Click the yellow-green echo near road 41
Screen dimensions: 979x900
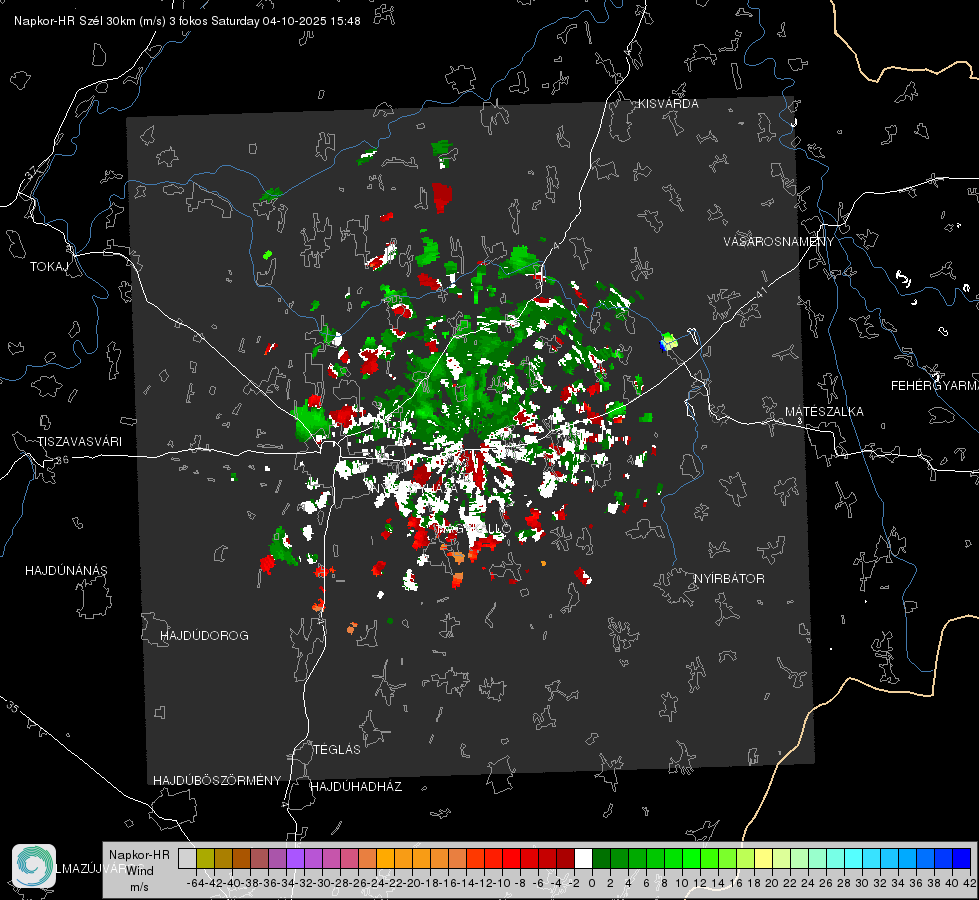(x=669, y=342)
